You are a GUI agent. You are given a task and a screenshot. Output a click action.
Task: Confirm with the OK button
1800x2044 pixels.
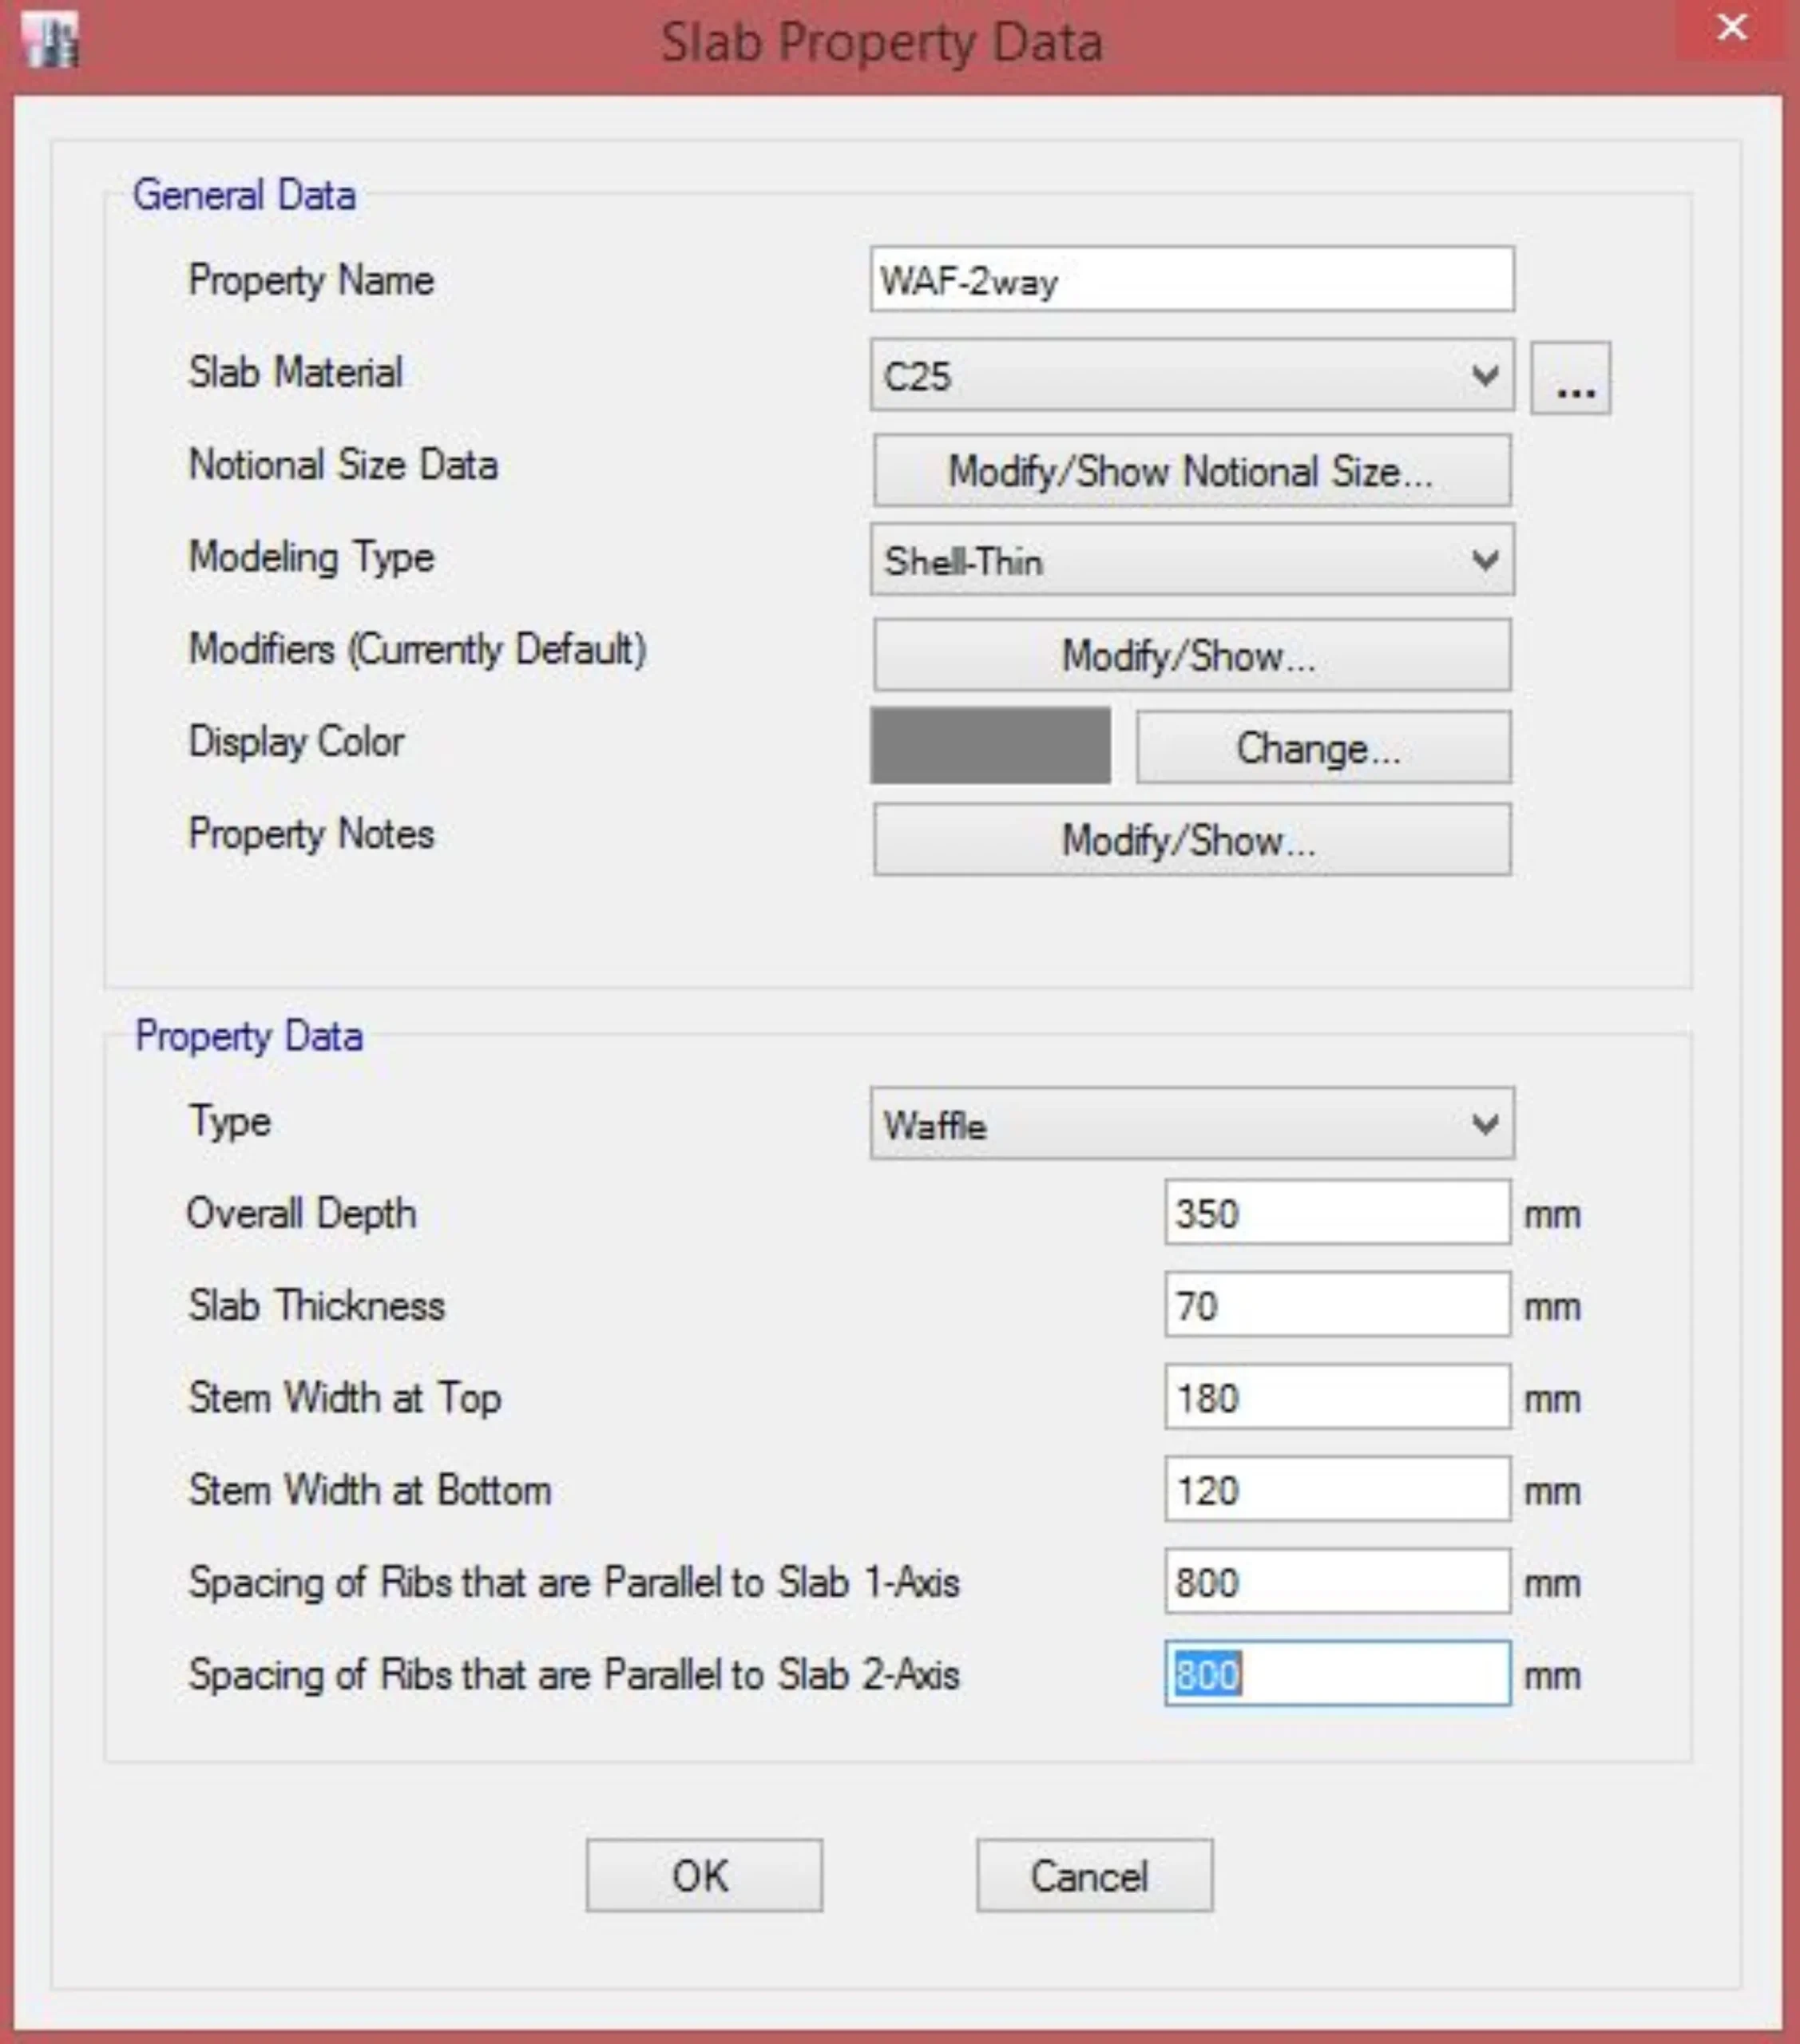[x=703, y=1876]
